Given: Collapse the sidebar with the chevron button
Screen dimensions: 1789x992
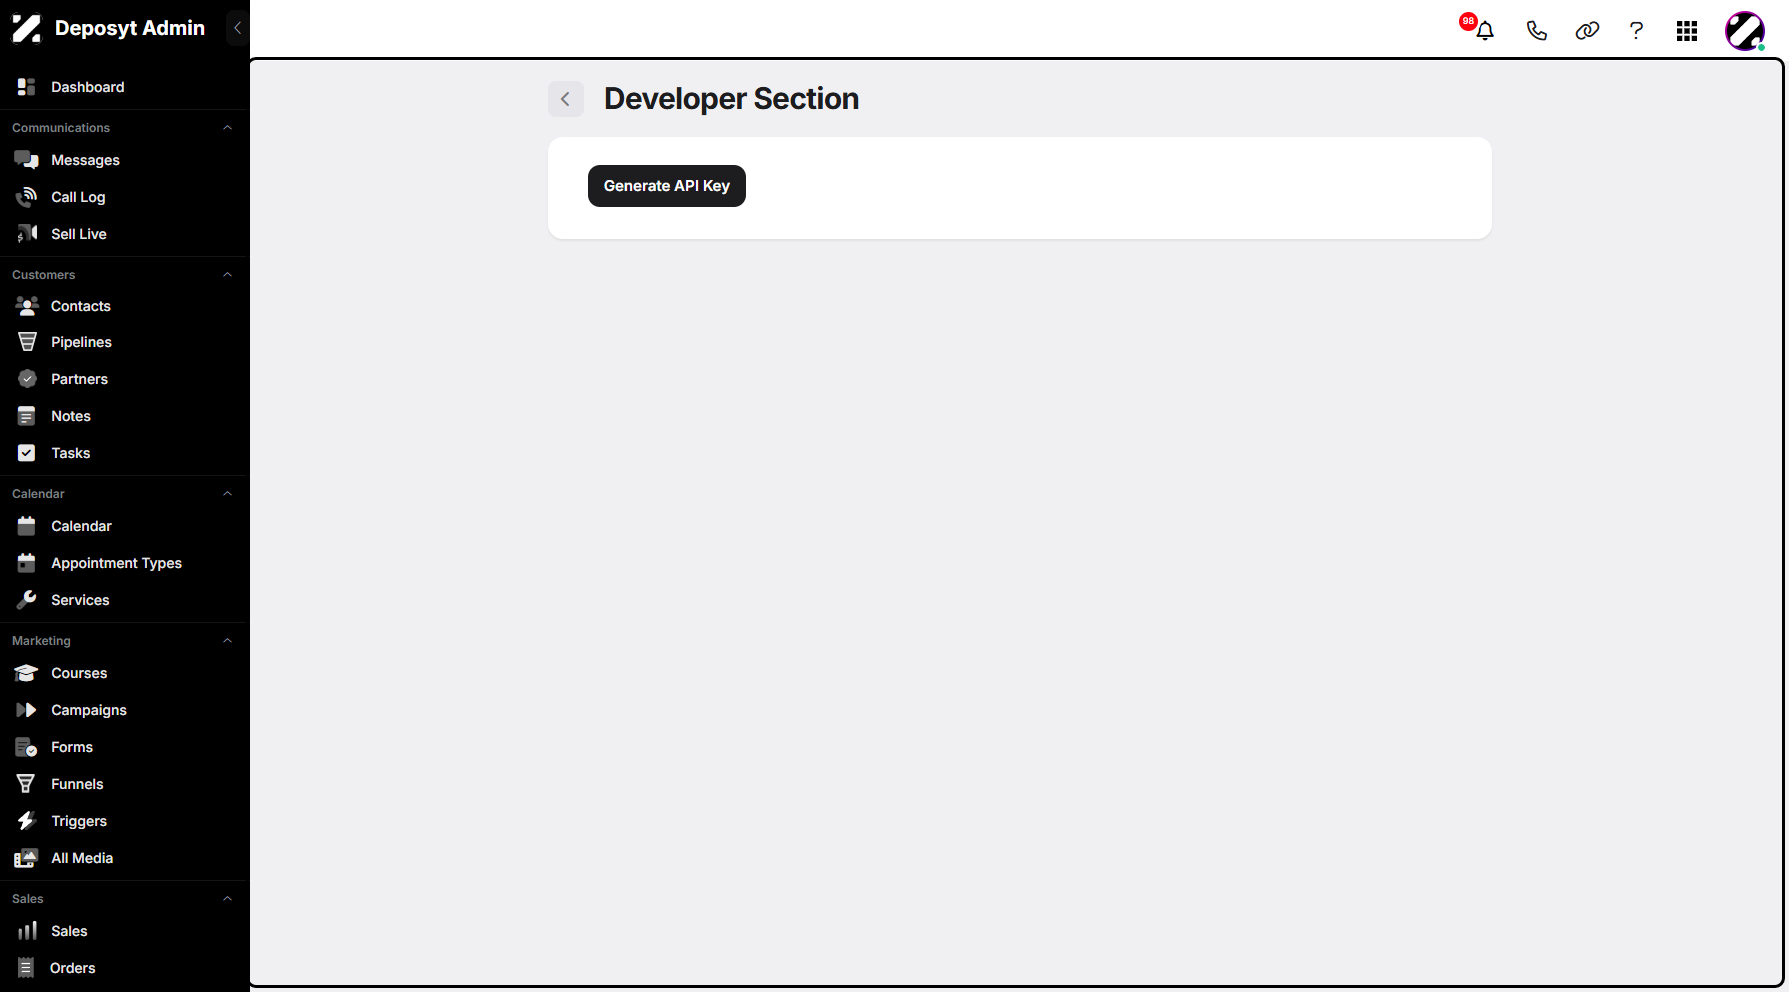Looking at the screenshot, I should (x=237, y=28).
